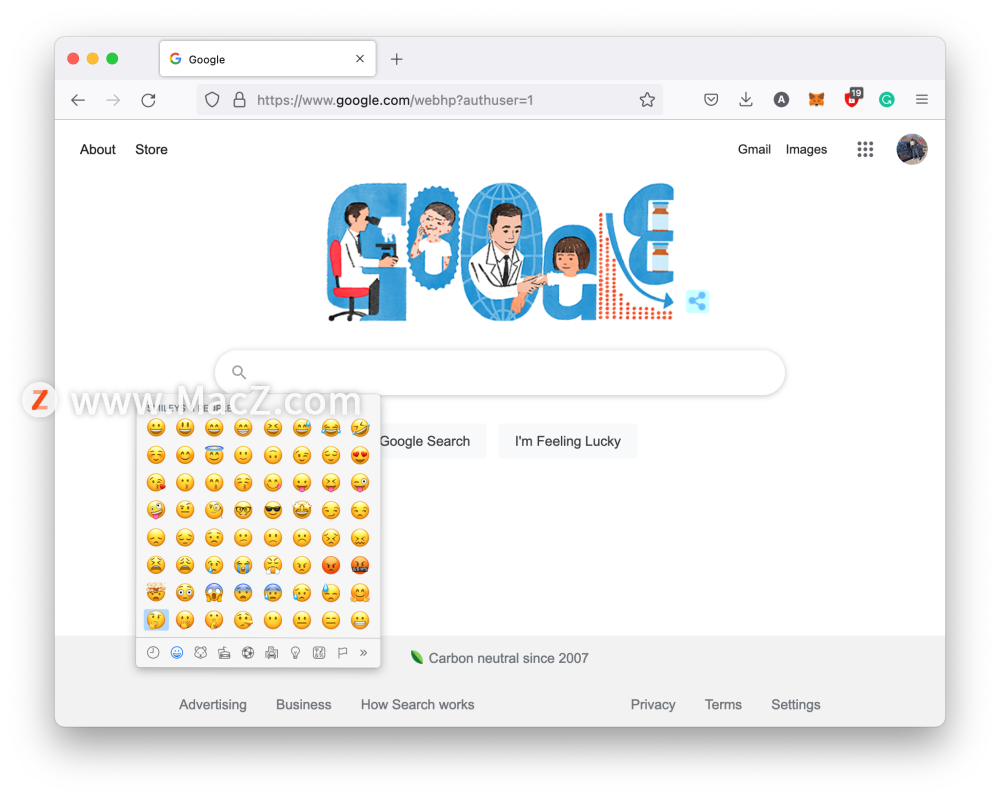Open the About link
This screenshot has width=1000, height=799.
(x=98, y=149)
